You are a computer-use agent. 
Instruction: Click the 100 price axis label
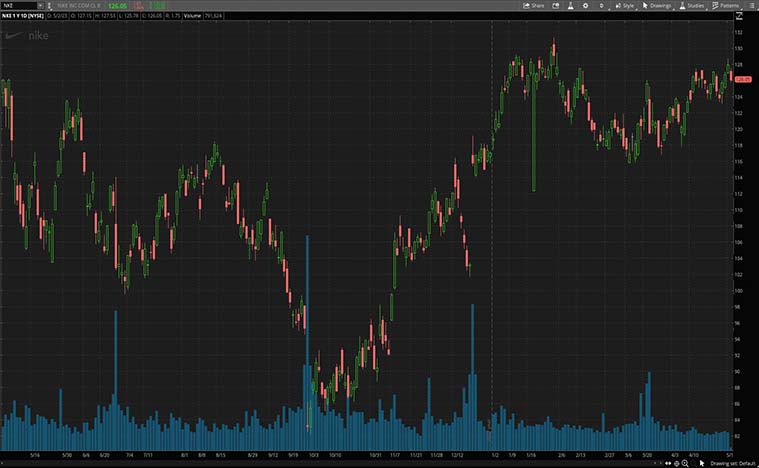[x=738, y=290]
